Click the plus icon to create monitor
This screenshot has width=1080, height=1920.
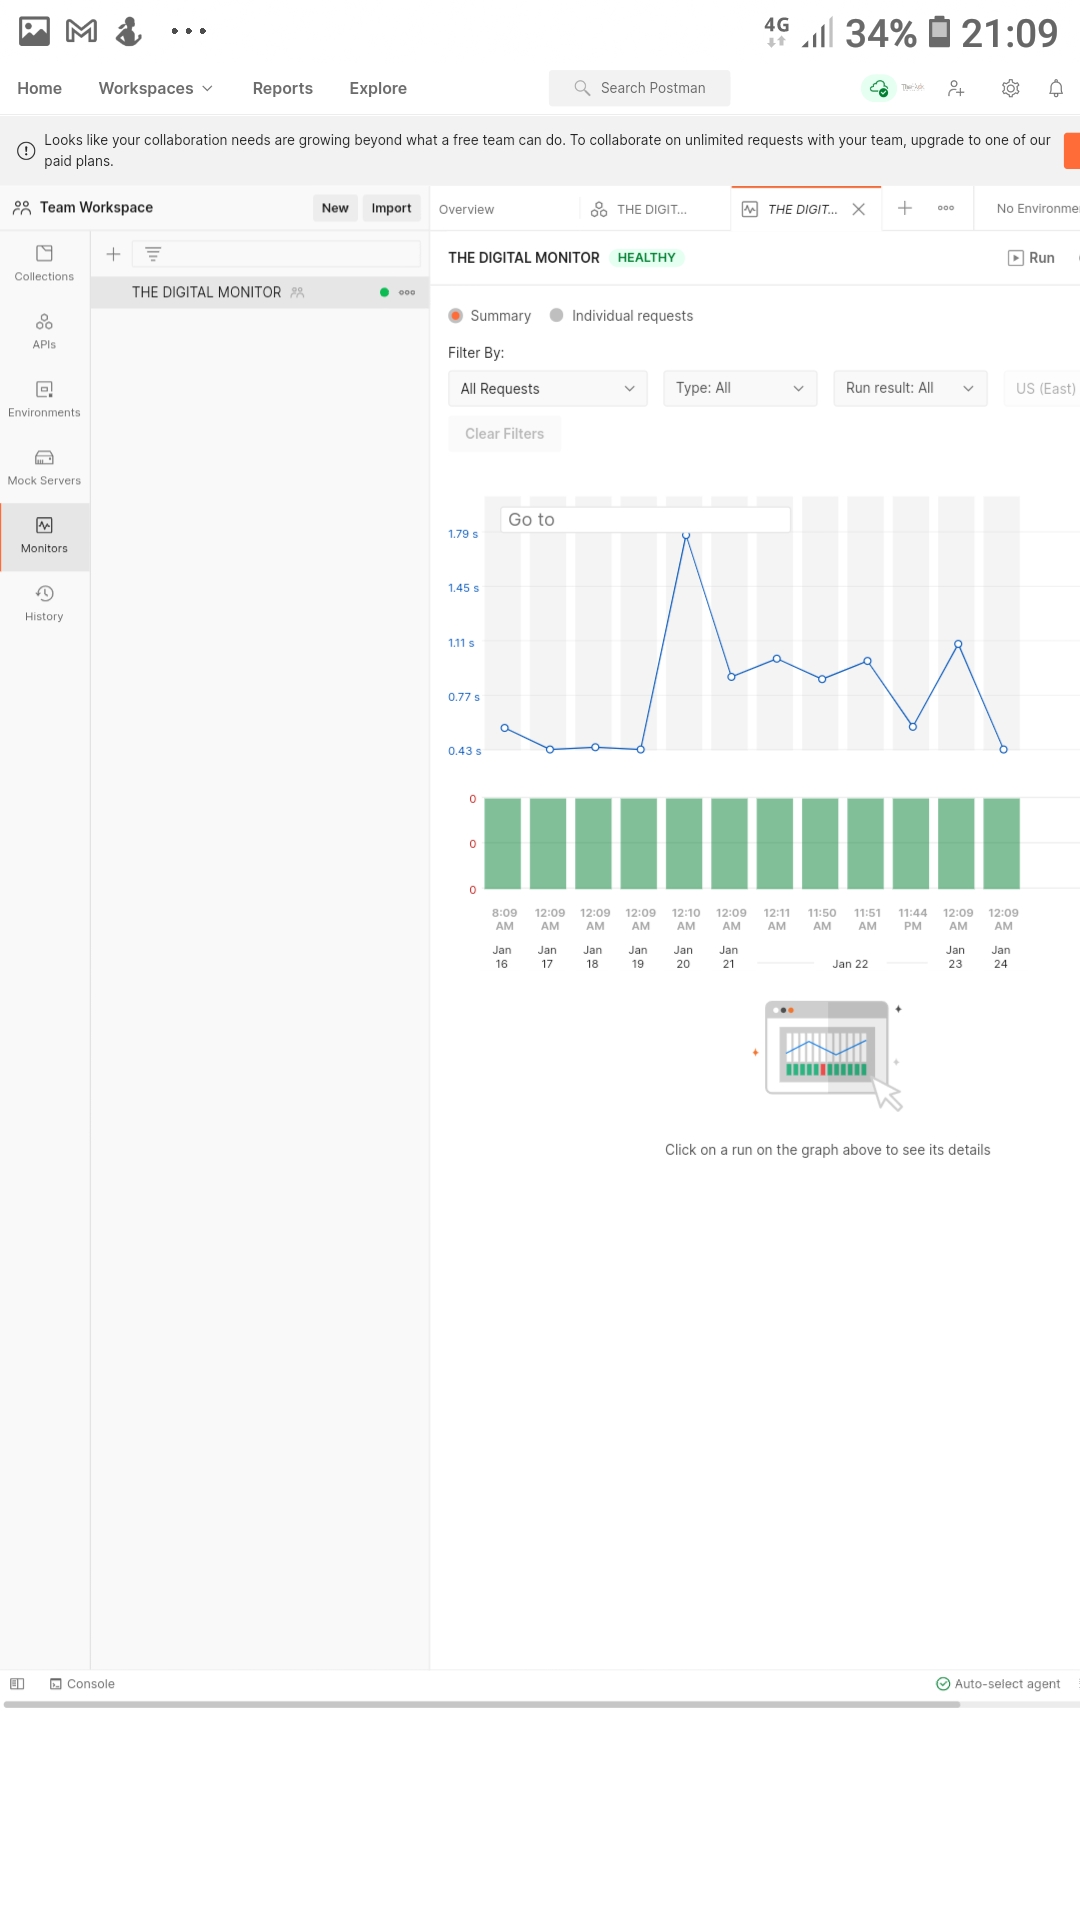(x=113, y=254)
